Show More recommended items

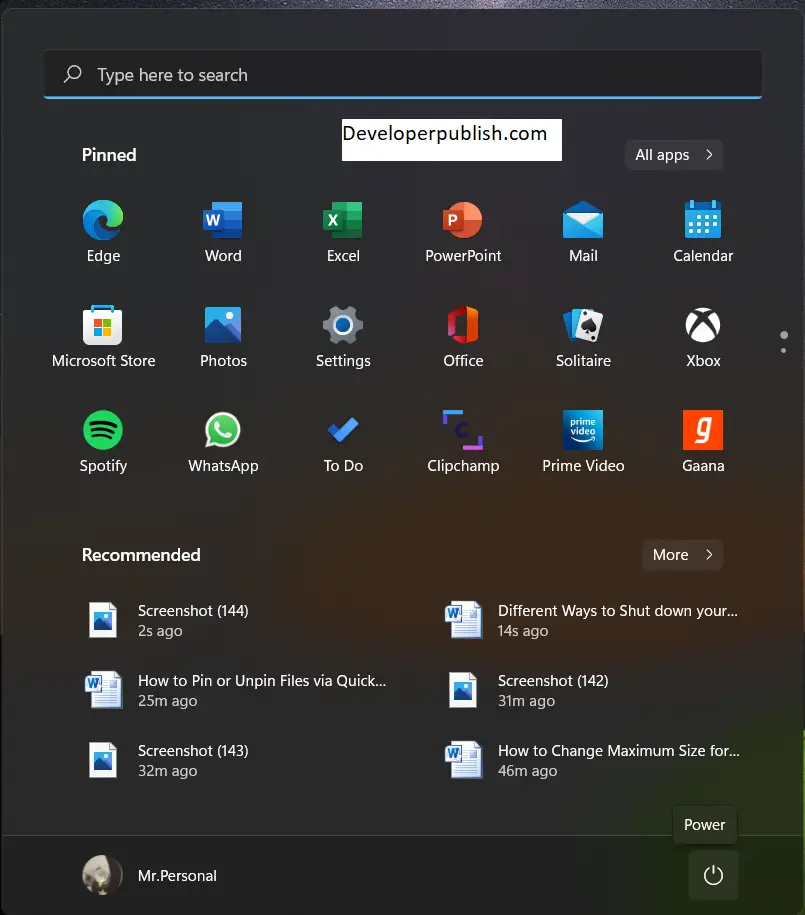(x=683, y=554)
